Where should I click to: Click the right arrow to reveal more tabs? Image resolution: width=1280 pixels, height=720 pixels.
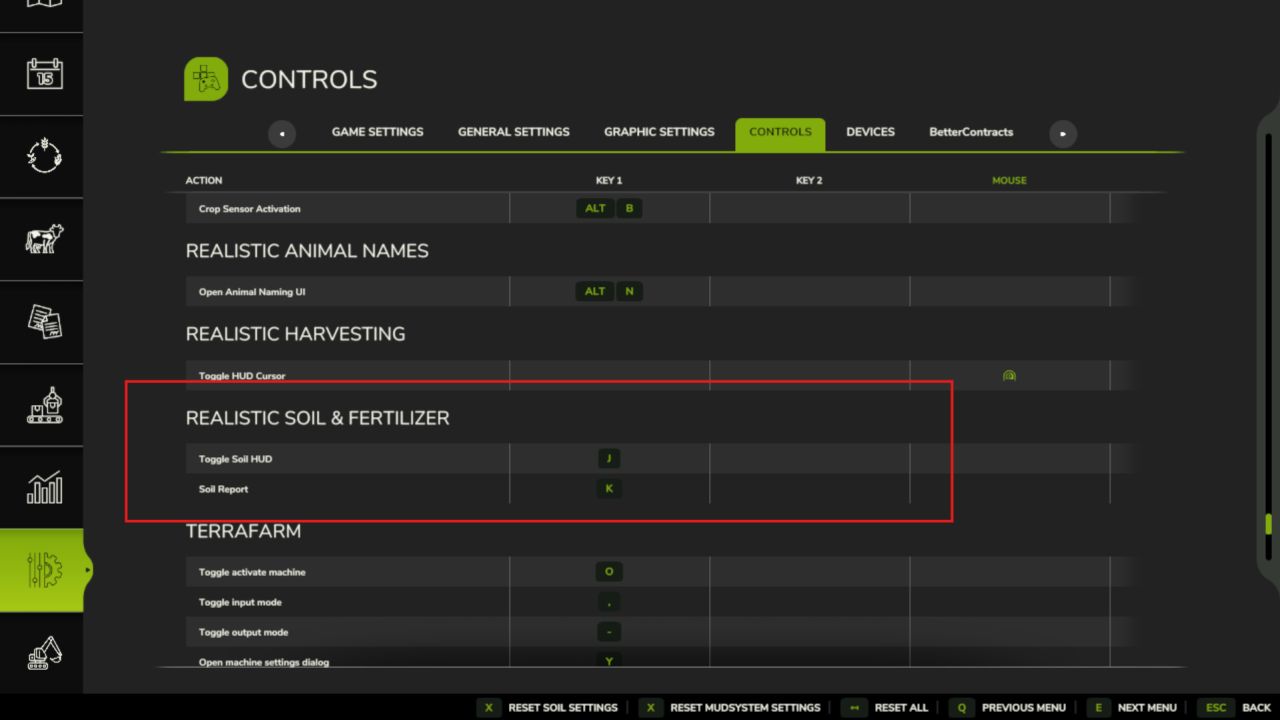pos(1063,133)
